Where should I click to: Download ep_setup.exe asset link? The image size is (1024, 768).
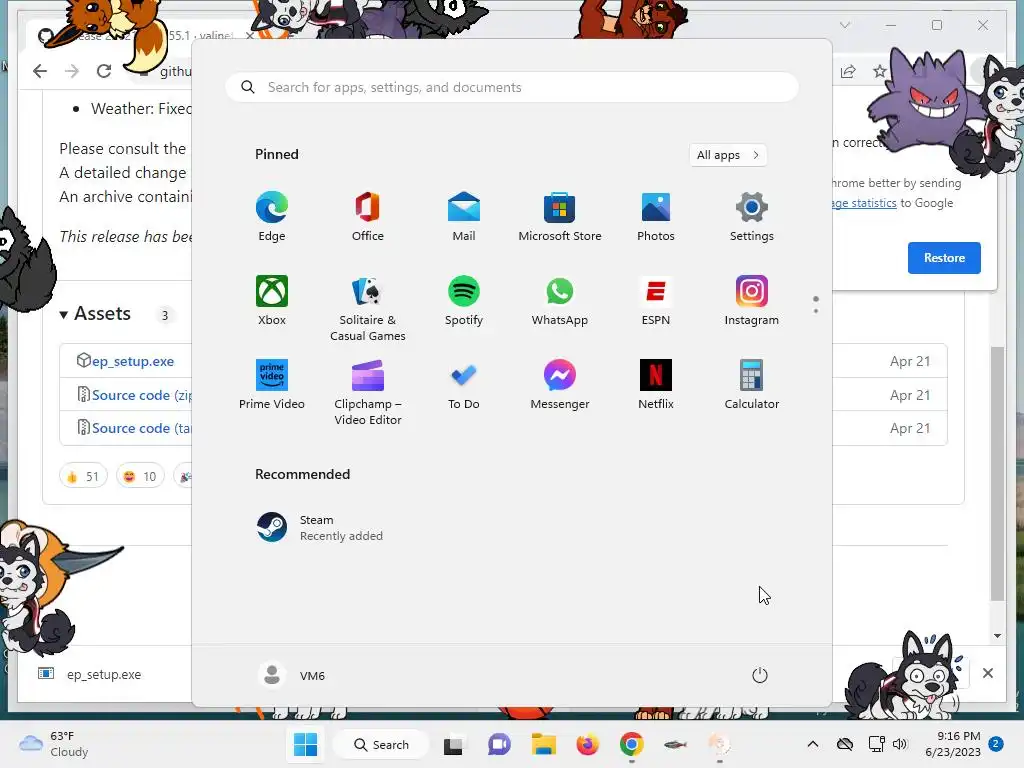coord(133,361)
